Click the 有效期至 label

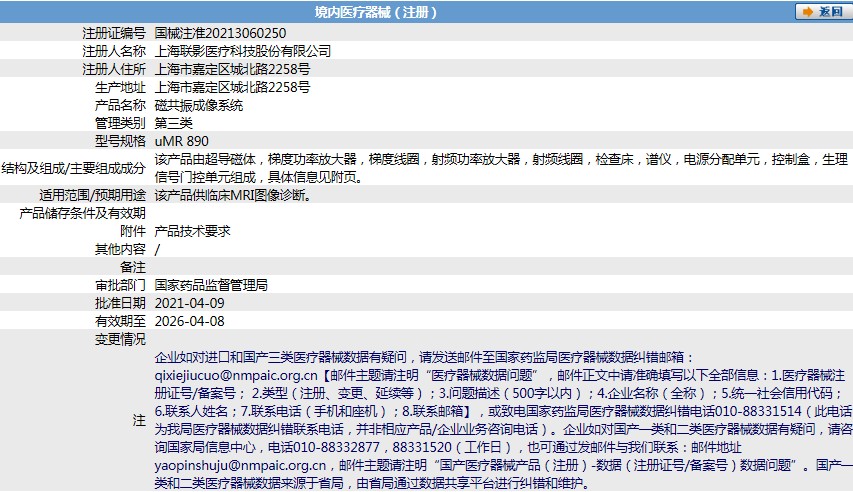pos(120,321)
